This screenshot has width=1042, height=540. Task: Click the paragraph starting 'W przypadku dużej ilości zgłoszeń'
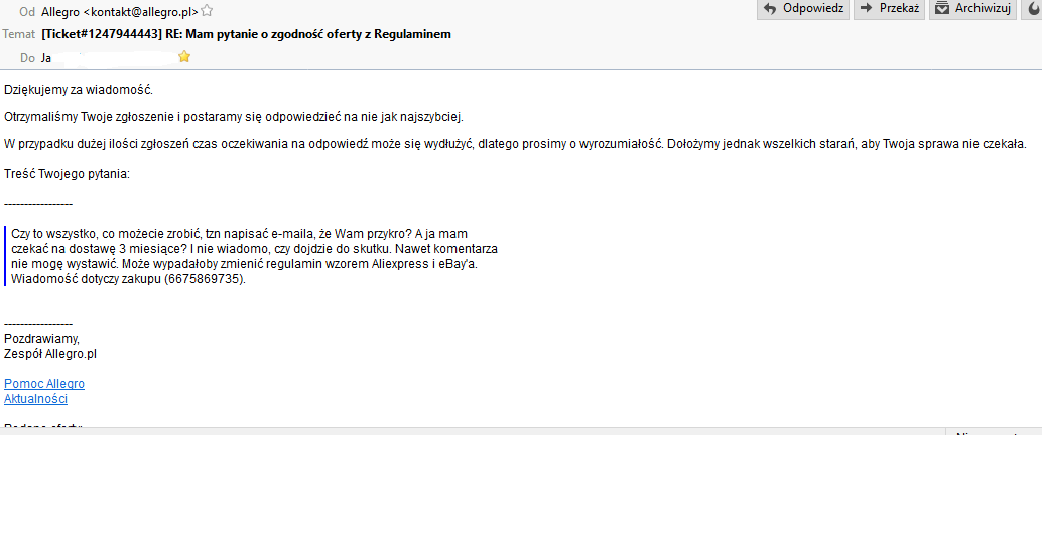[x=515, y=144]
